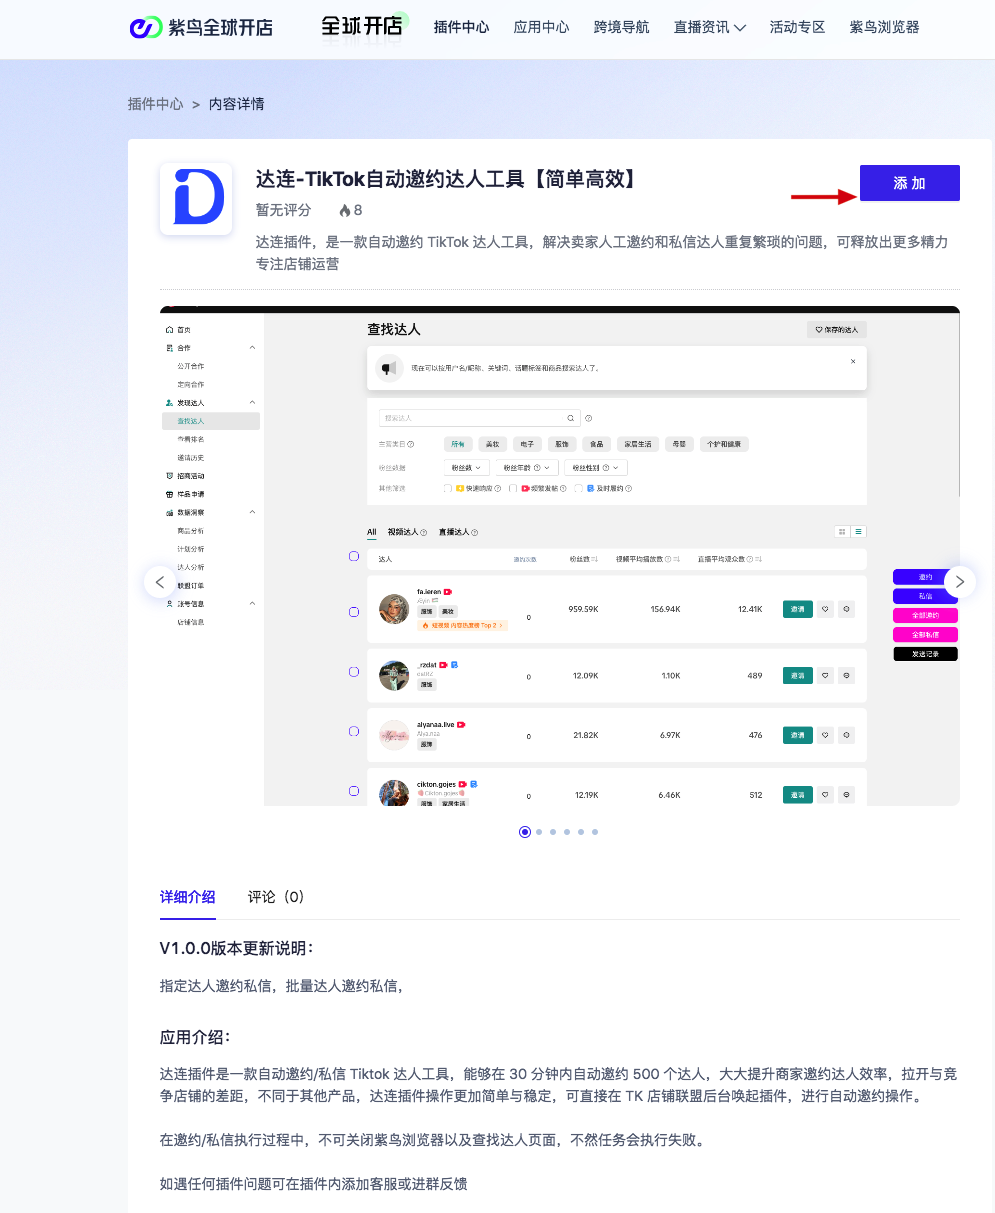Open the 直播资讯 dropdown in top navigation
Image resolution: width=995 pixels, height=1213 pixels.
[x=709, y=27]
